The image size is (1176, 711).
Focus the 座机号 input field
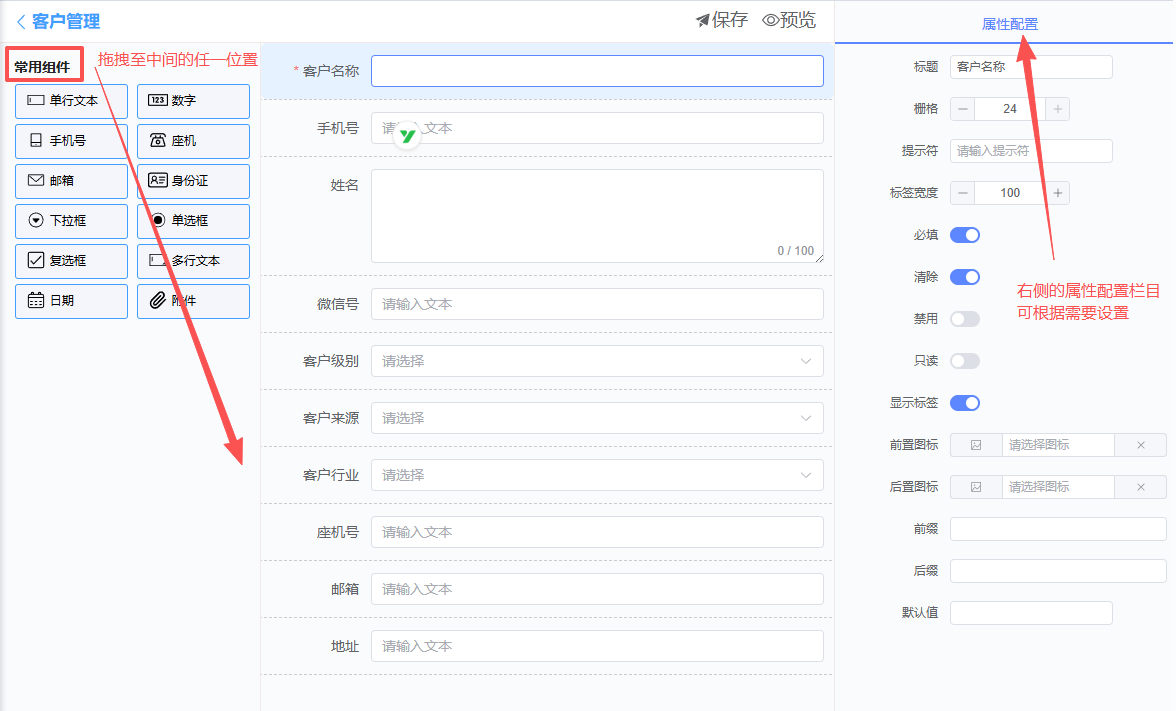(x=597, y=532)
